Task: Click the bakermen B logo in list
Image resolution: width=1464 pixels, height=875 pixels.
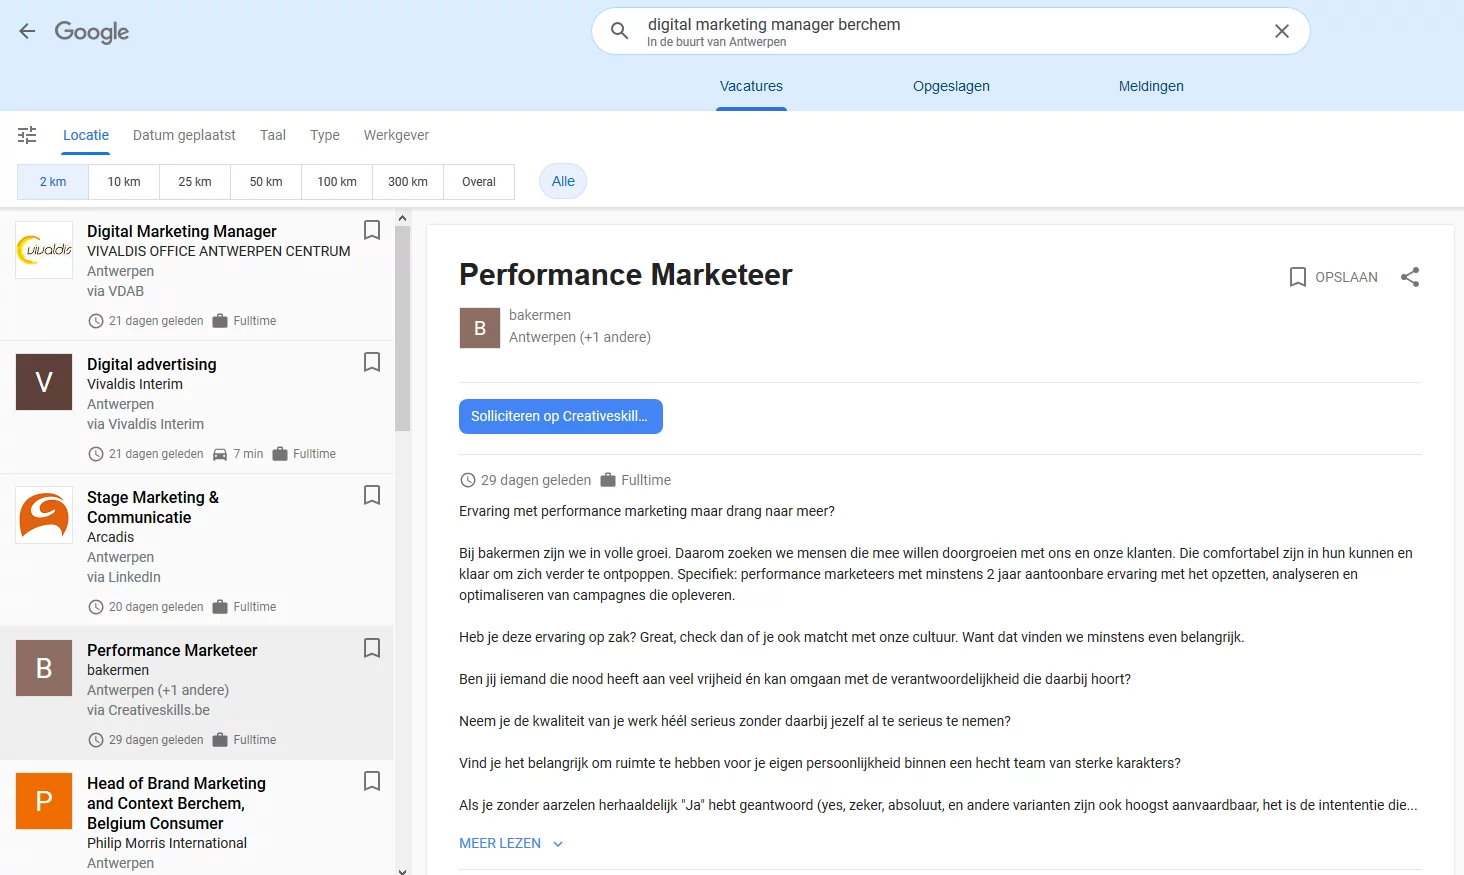Action: (x=44, y=668)
